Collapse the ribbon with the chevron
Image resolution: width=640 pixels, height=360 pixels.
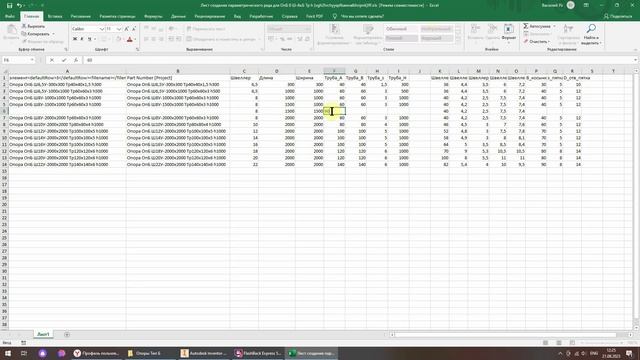pyautogui.click(x=636, y=49)
